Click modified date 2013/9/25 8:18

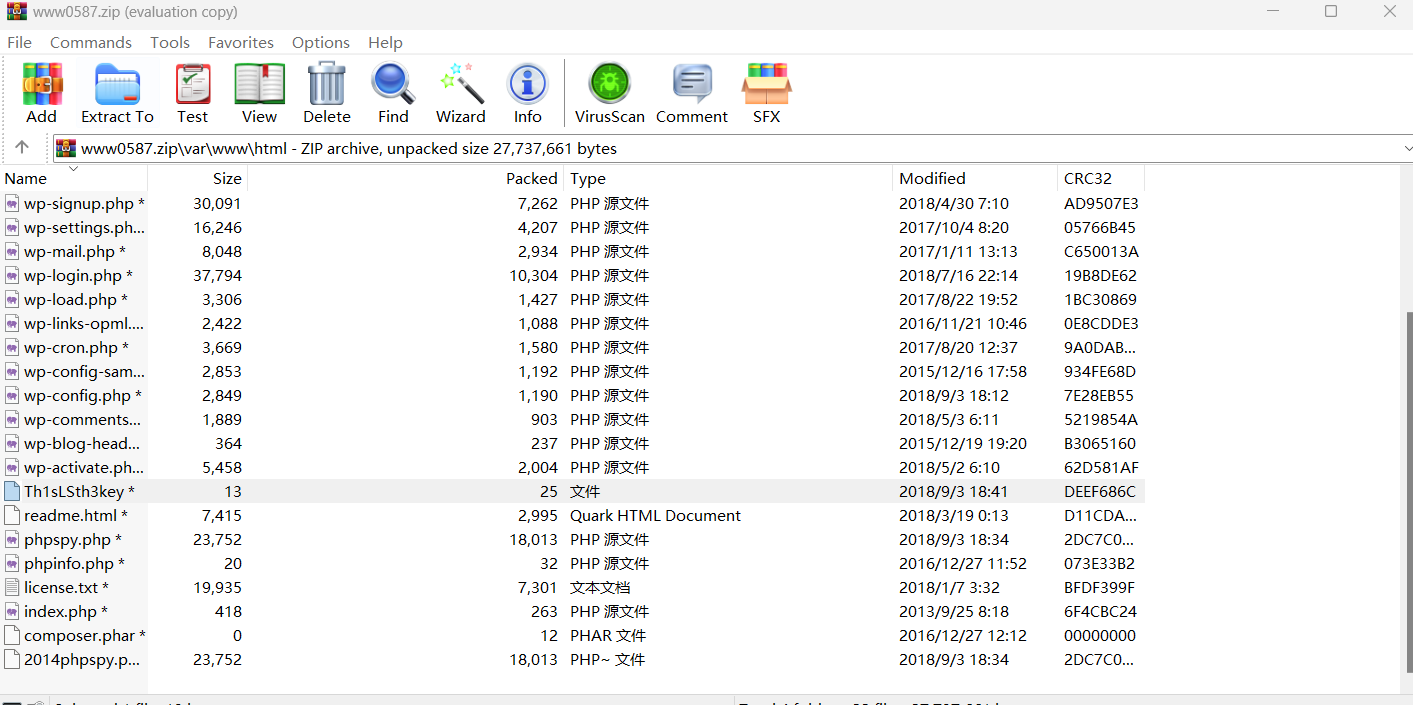click(x=954, y=611)
